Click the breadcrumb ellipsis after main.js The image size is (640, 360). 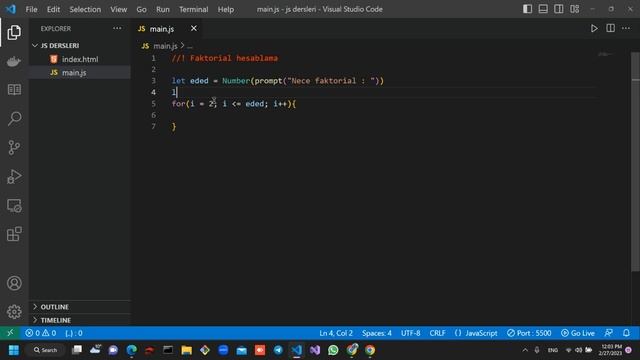[x=190, y=46]
